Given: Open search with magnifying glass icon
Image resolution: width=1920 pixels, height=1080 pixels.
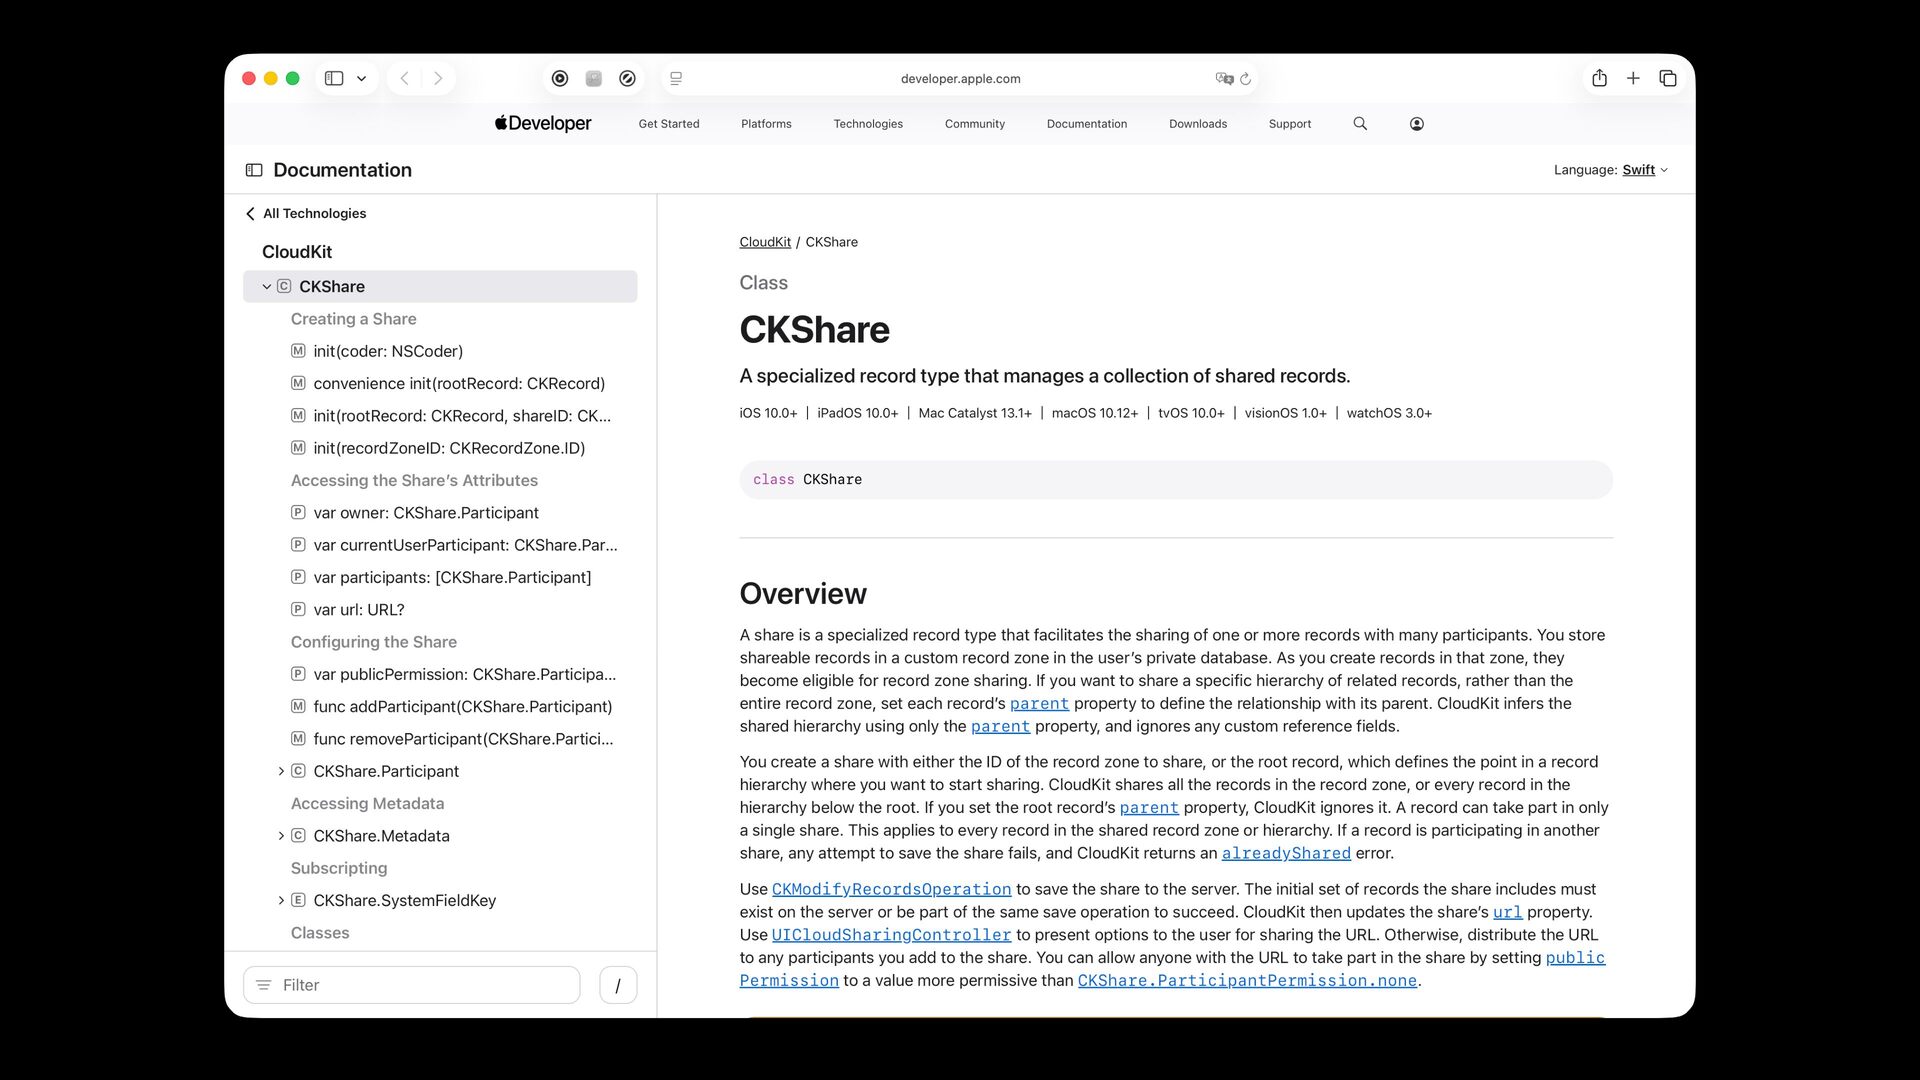Looking at the screenshot, I should (1360, 124).
